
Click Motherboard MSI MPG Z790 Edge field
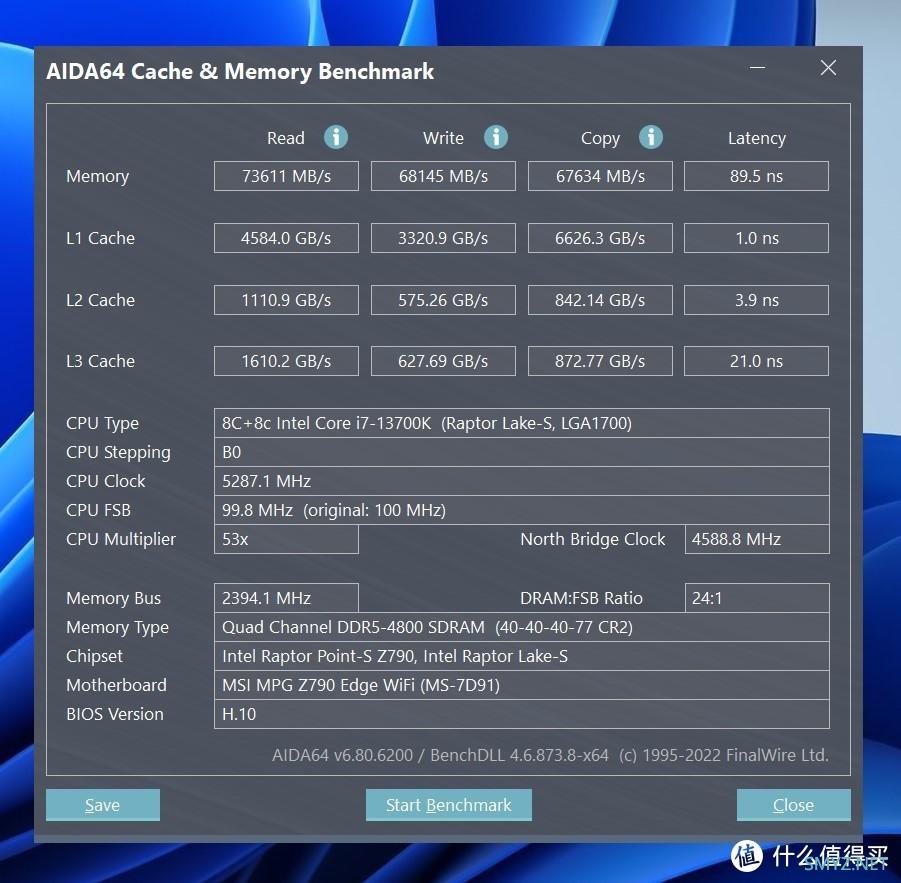click(x=522, y=685)
